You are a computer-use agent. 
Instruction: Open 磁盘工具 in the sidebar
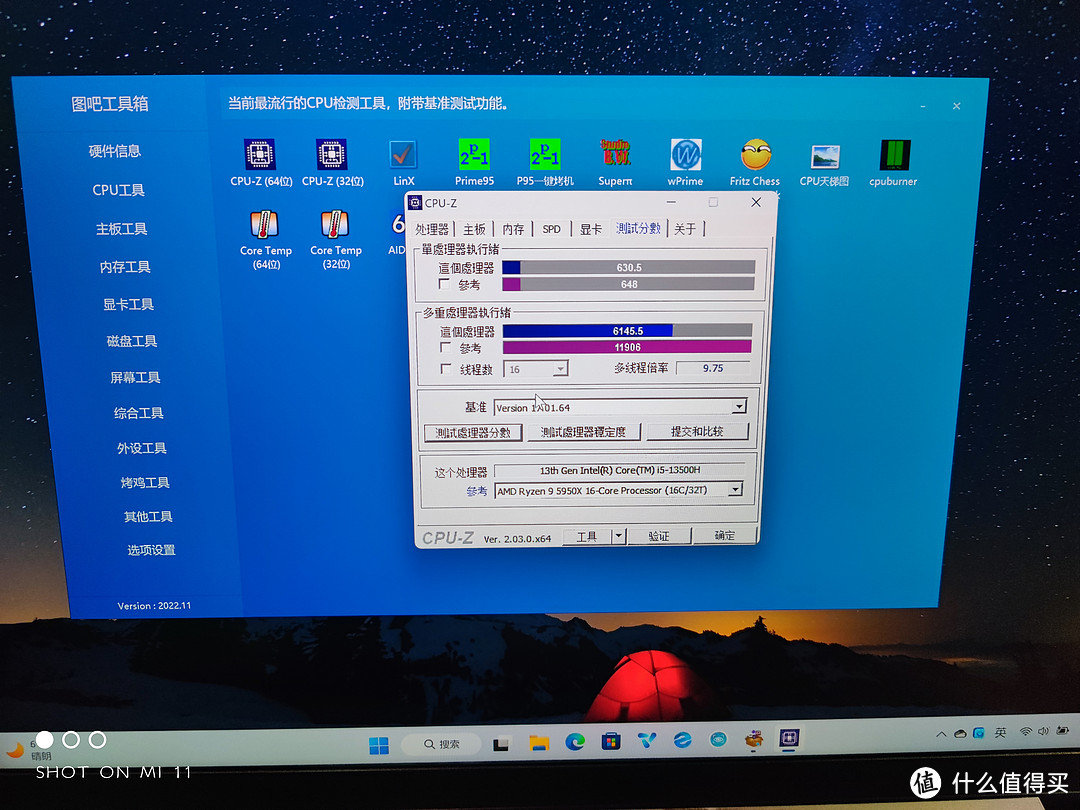132,341
